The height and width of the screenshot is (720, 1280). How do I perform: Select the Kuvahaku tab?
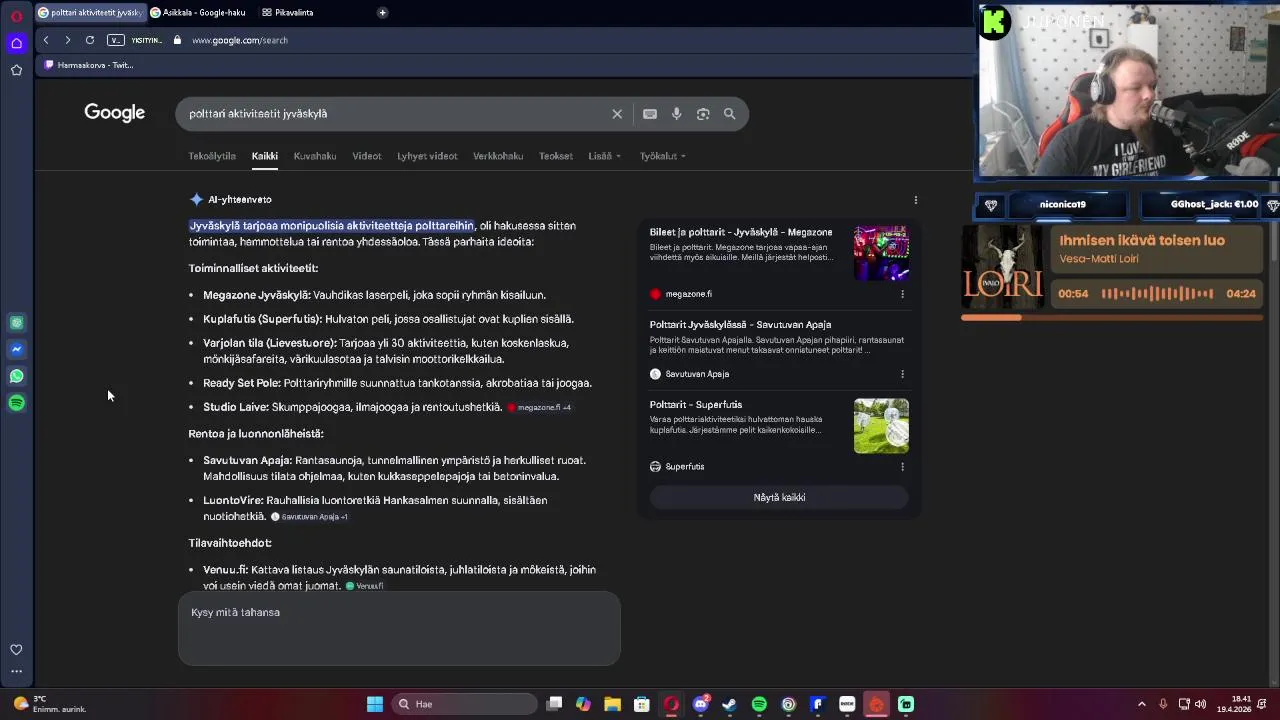click(315, 156)
